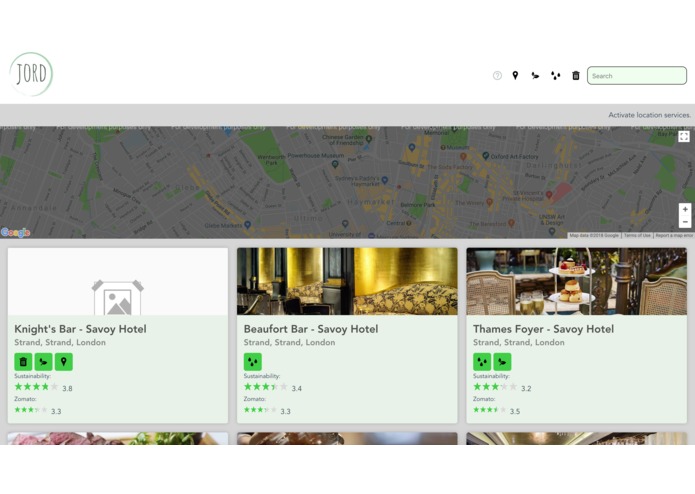Click The Winery marker on map
The width and height of the screenshot is (695, 494).
click(x=489, y=202)
